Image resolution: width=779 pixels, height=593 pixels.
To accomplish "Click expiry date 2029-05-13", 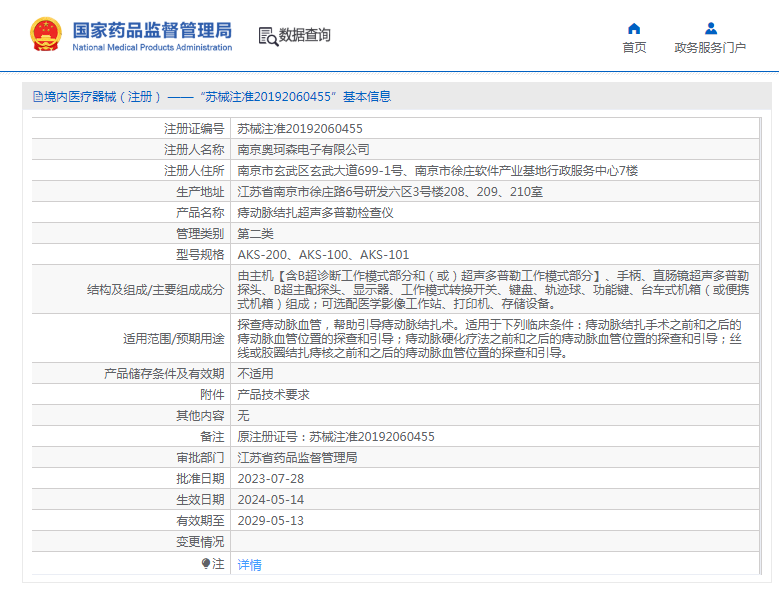I will (x=271, y=521).
